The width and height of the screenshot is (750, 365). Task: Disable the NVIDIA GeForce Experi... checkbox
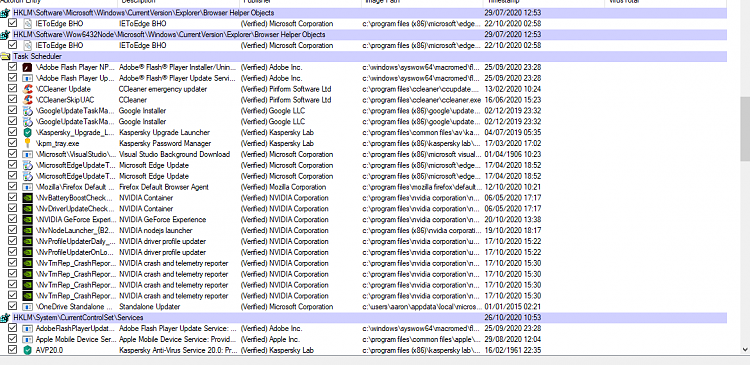13,220
